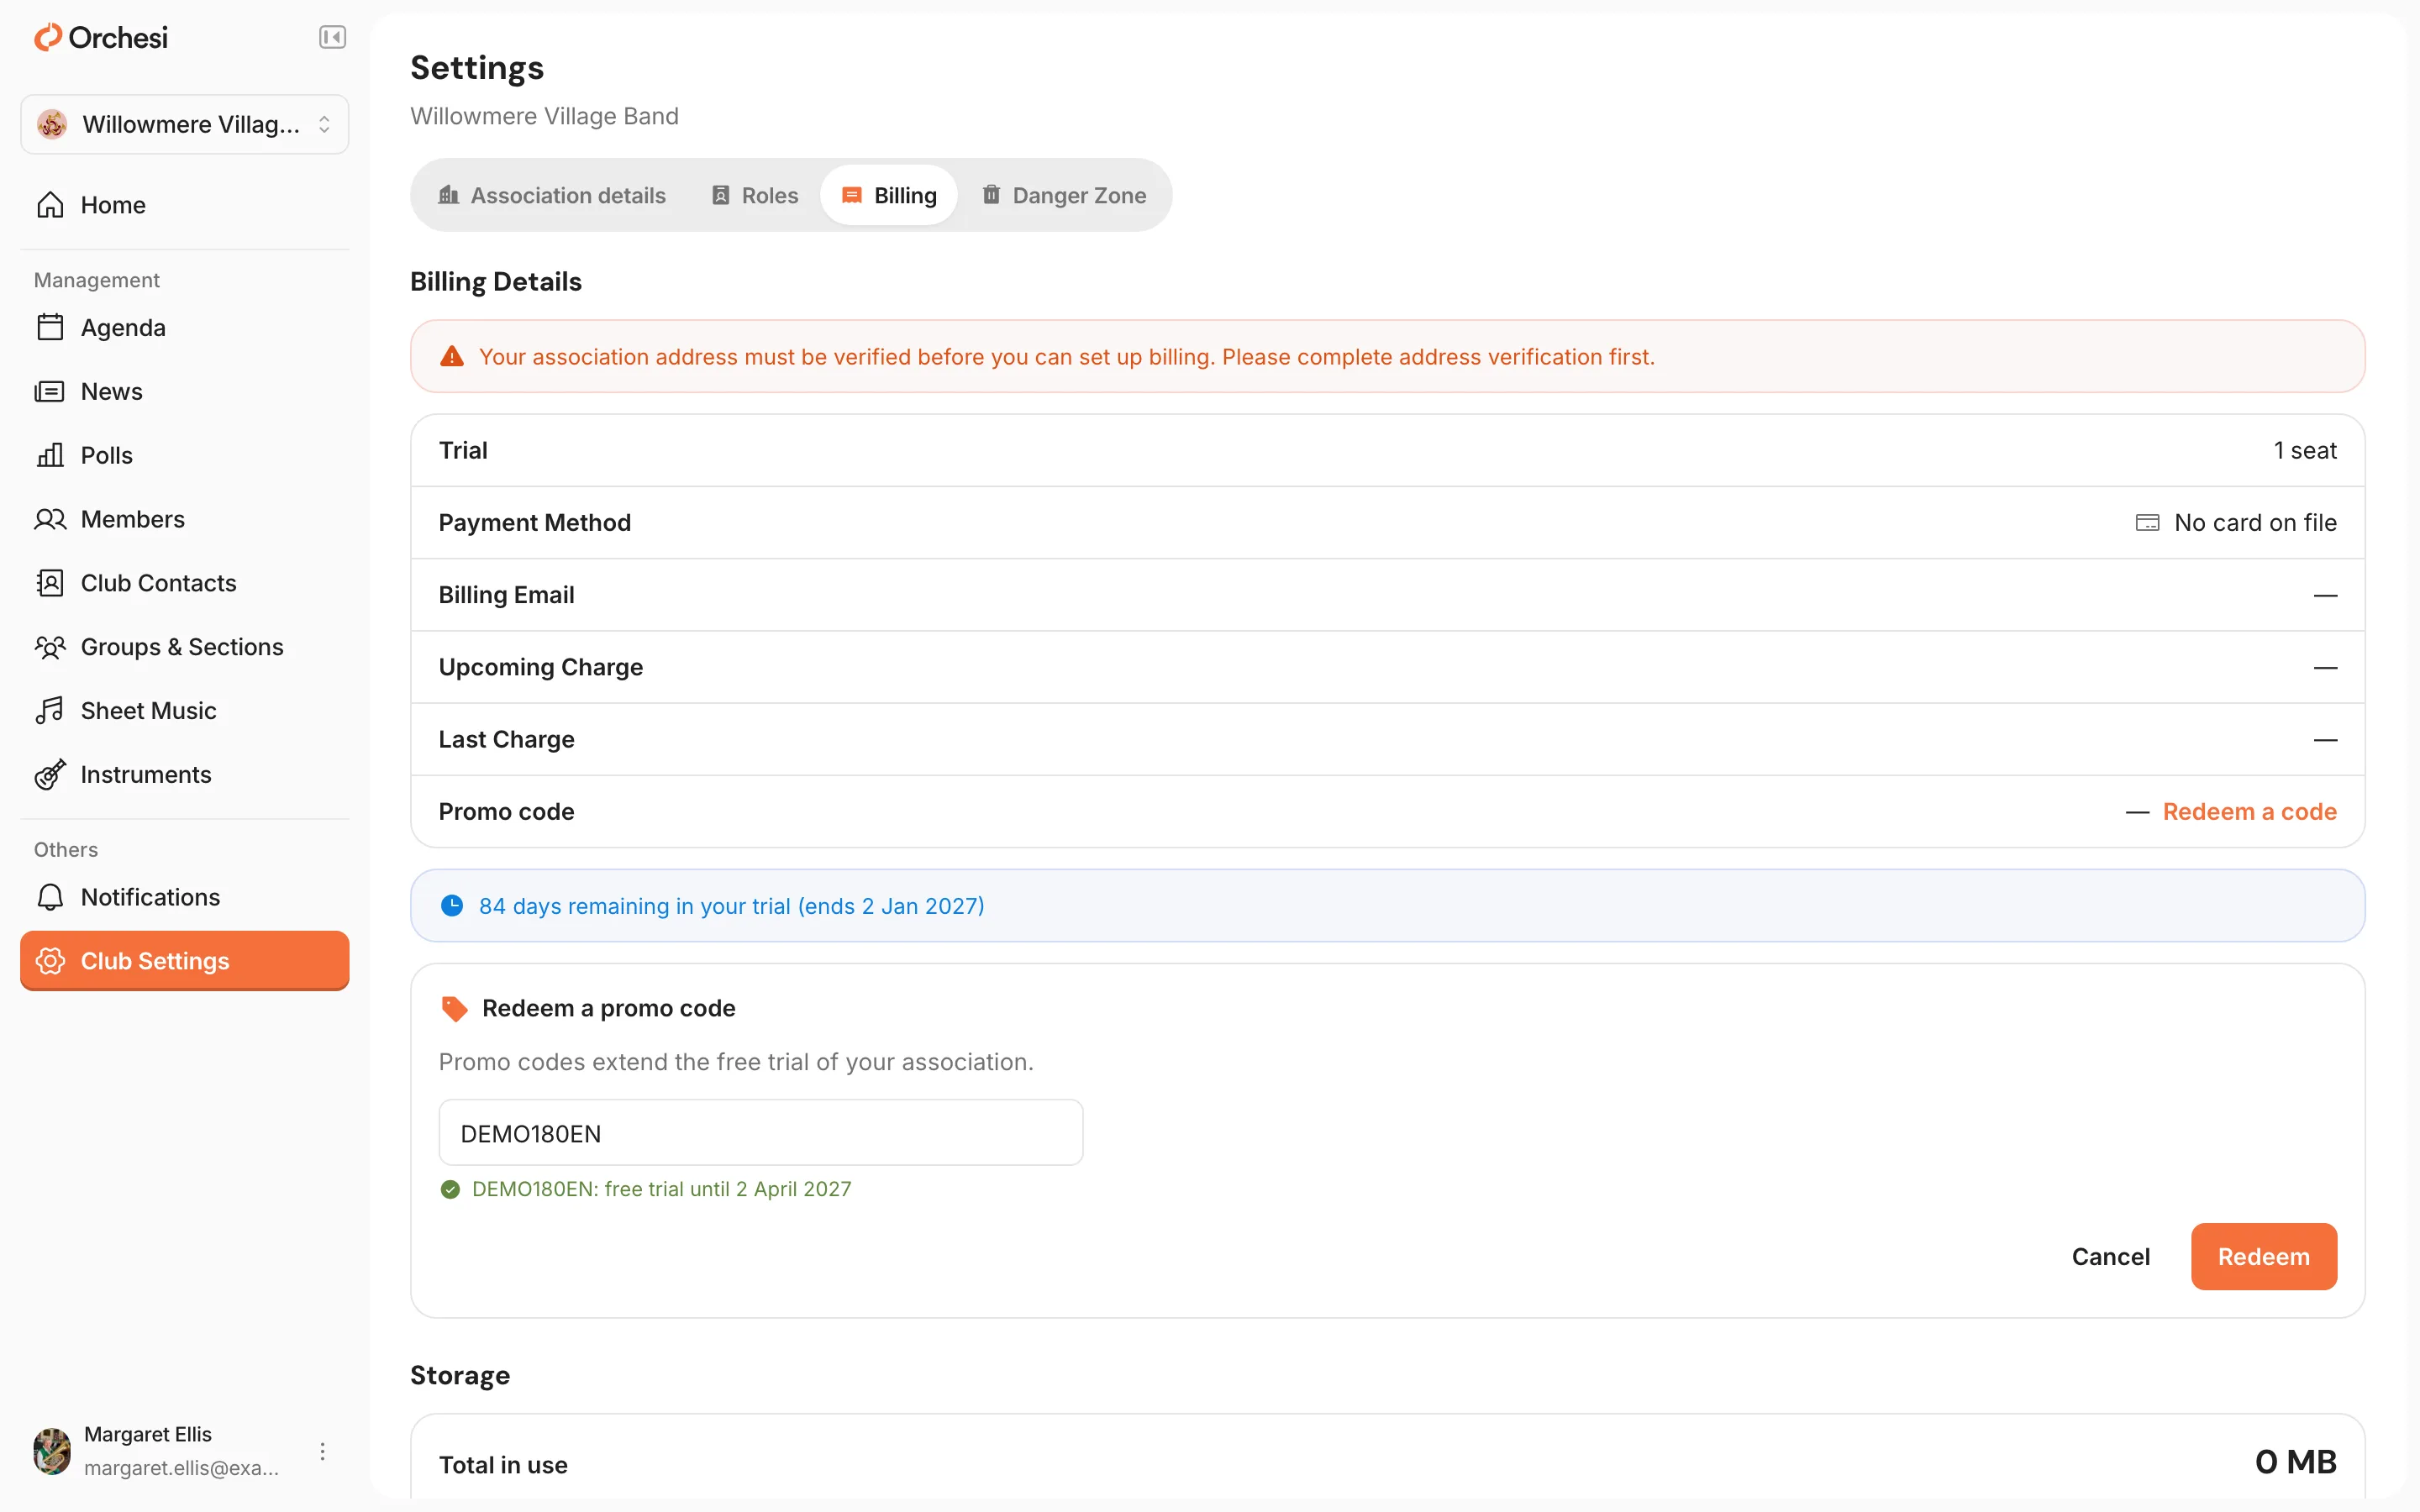2420x1512 pixels.
Task: Collapse the sidebar with the panel icon
Action: coord(332,37)
